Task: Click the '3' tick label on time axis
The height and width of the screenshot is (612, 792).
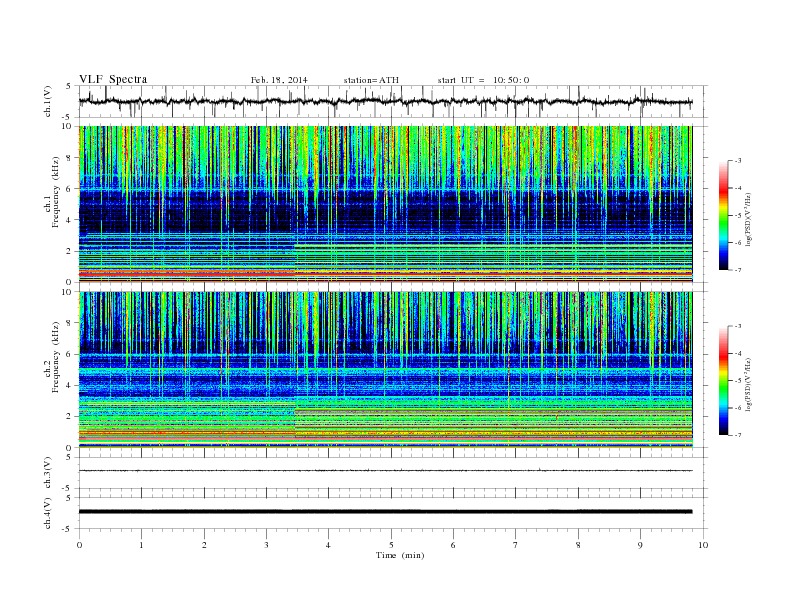Action: point(266,545)
